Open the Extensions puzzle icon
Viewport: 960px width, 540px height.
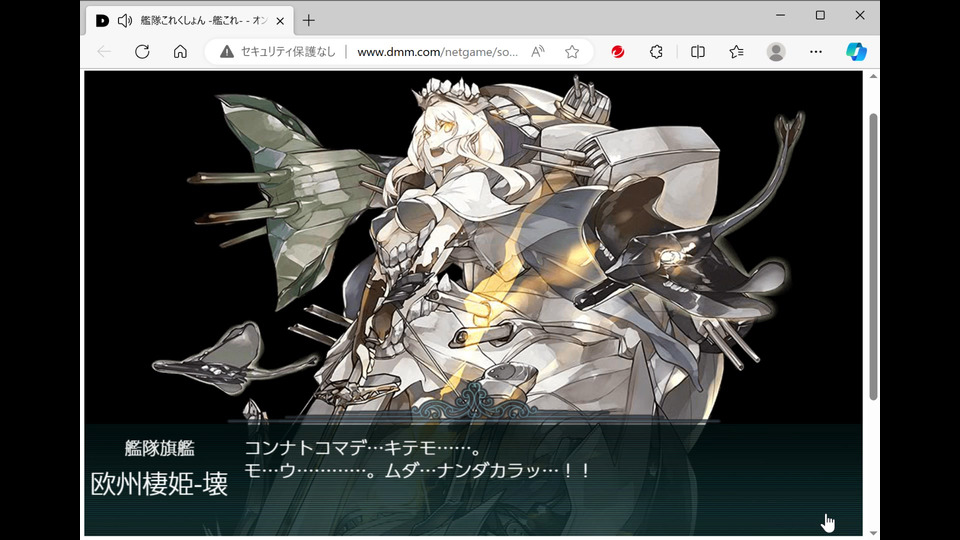tap(656, 52)
